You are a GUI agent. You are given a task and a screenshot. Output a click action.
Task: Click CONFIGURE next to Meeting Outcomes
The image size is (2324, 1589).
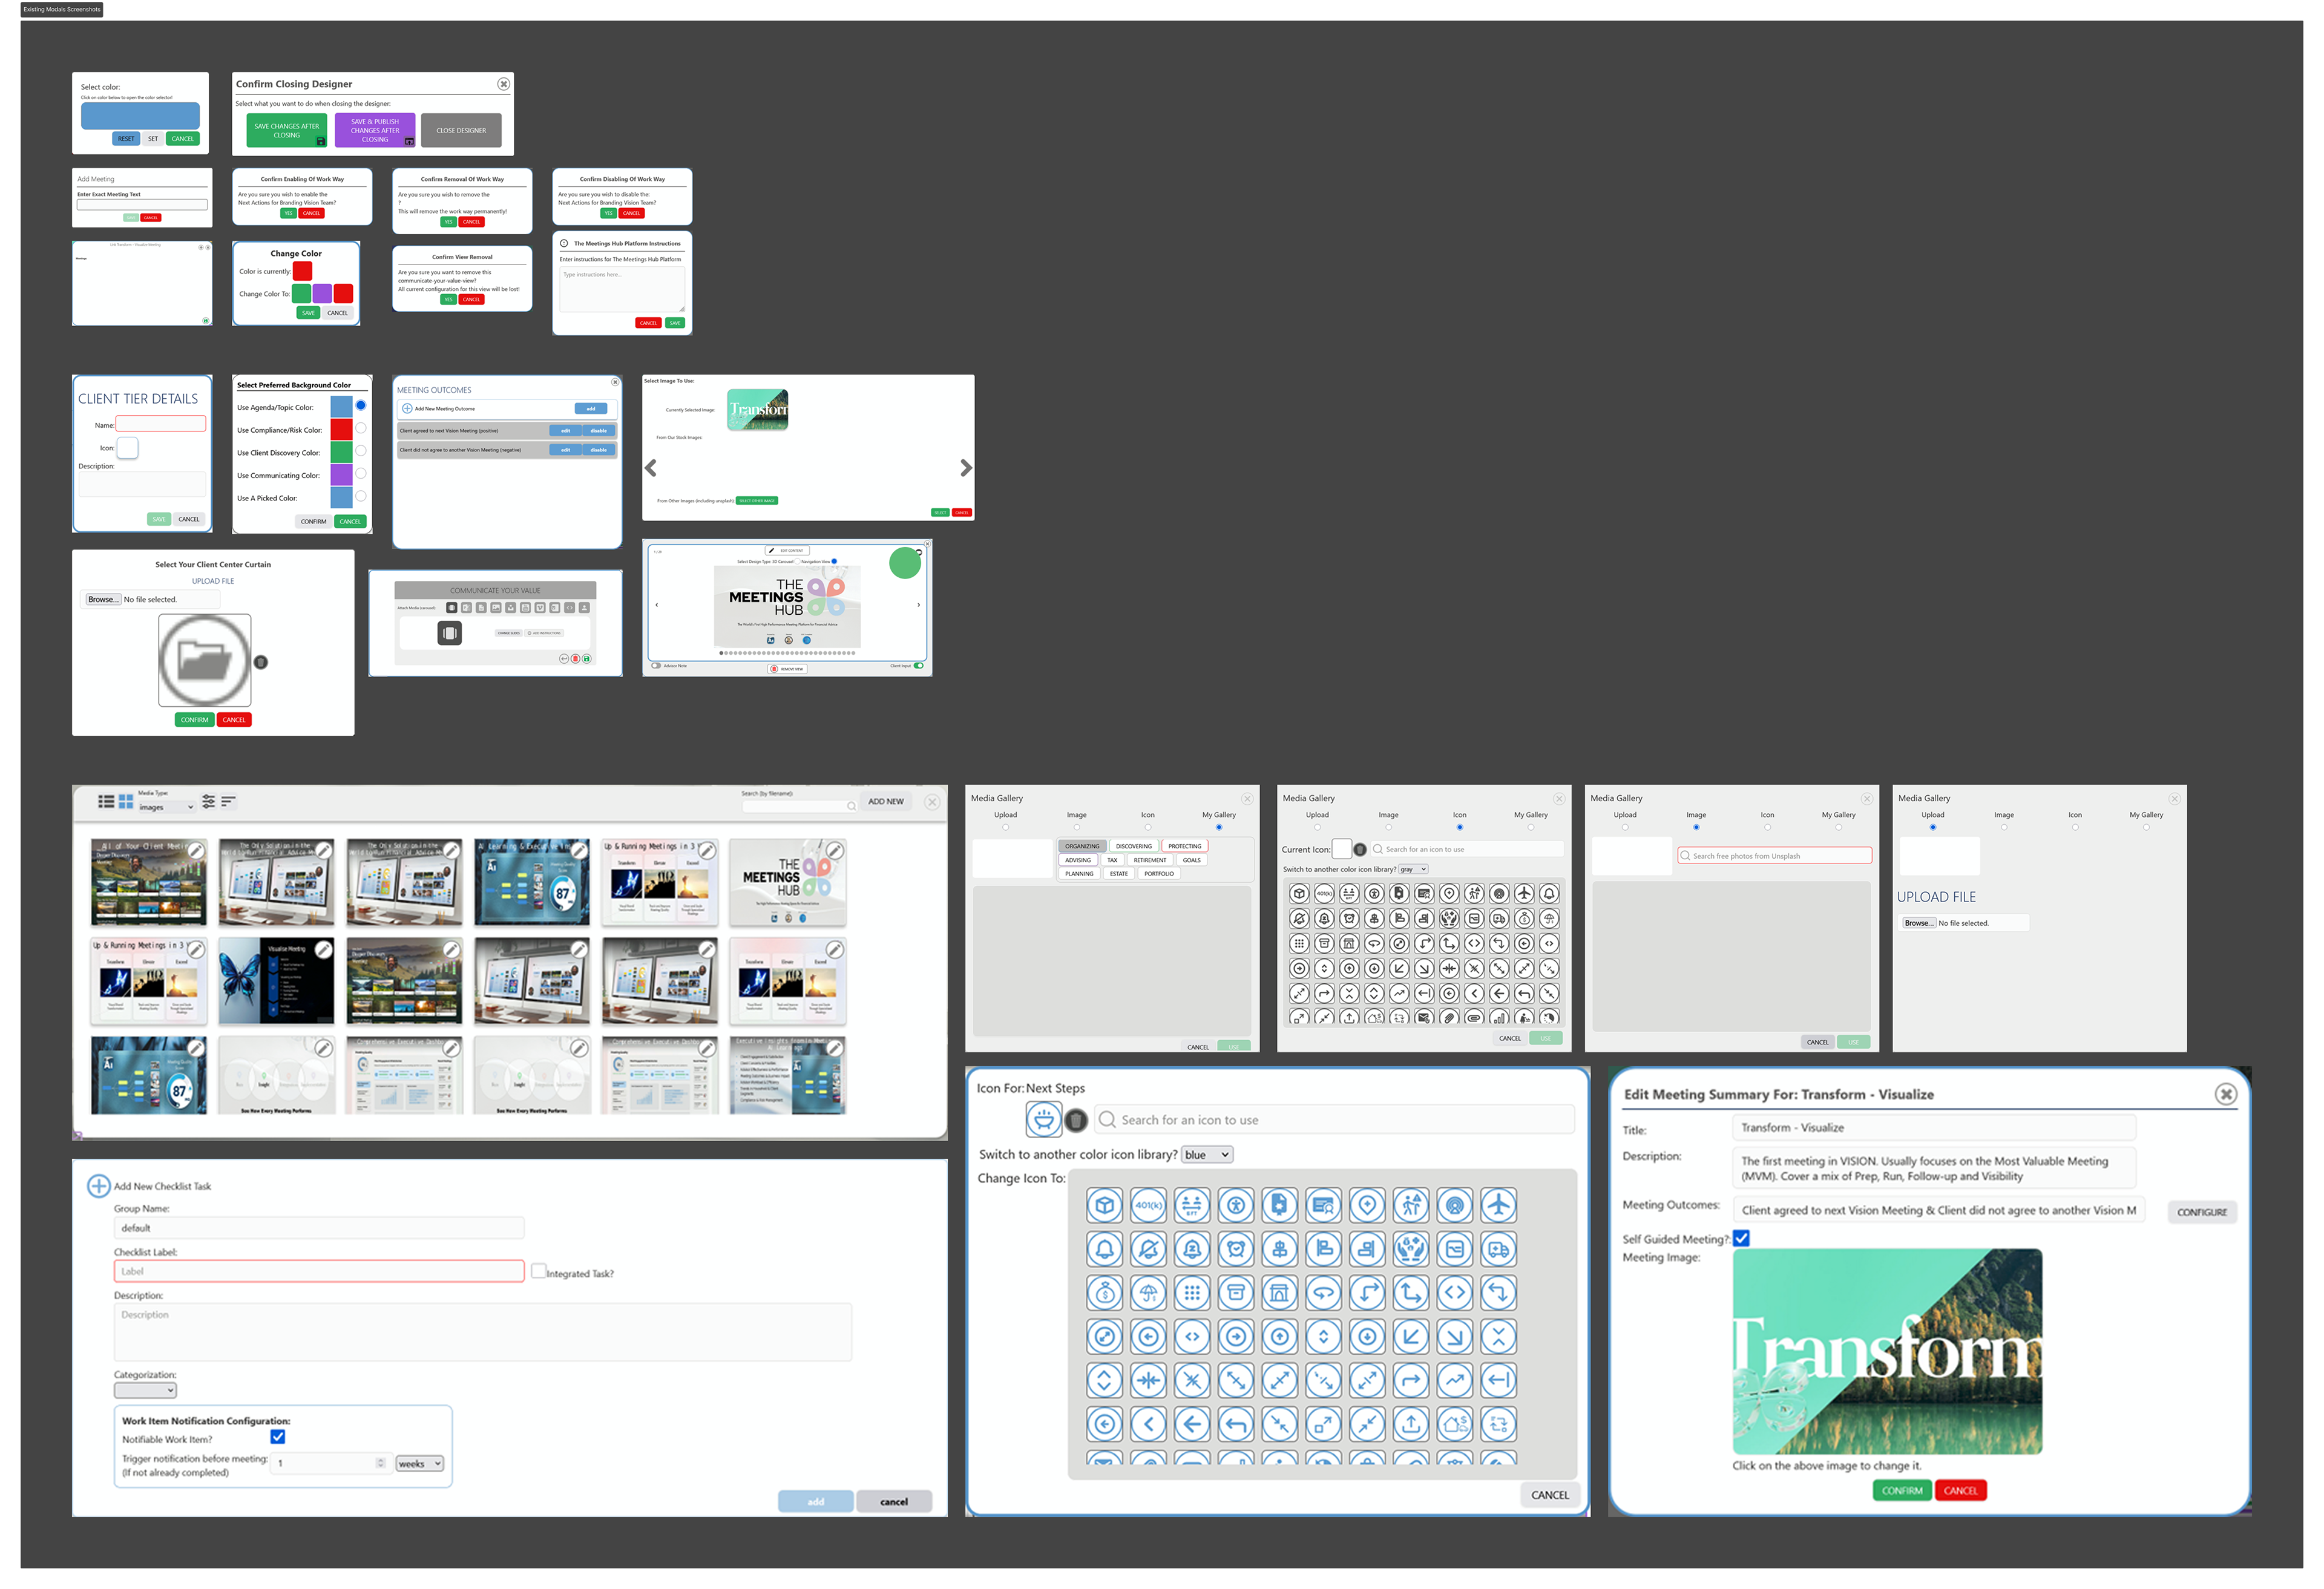[x=2202, y=1212]
